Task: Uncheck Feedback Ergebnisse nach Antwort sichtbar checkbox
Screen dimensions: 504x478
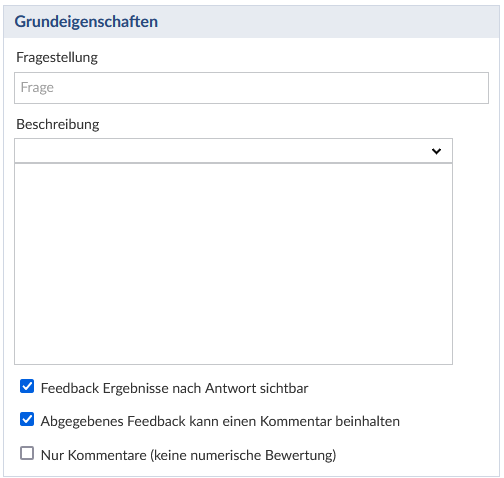Action: [27, 386]
